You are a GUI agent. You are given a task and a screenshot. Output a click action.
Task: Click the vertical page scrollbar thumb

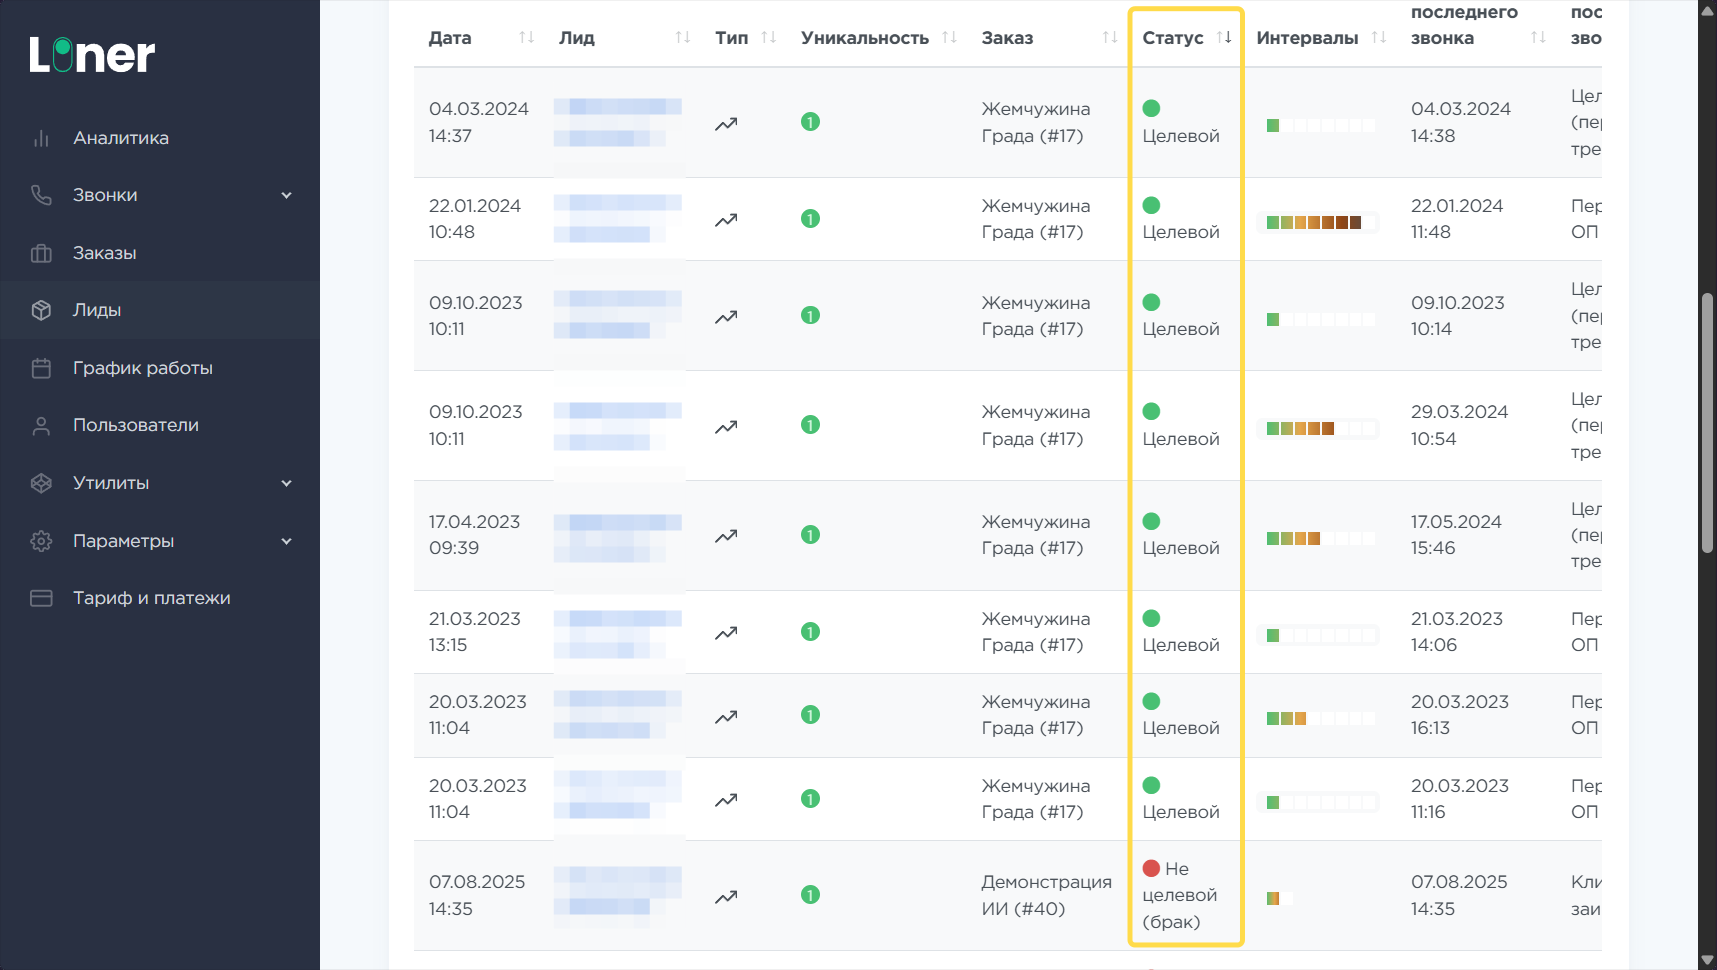coord(1707,422)
